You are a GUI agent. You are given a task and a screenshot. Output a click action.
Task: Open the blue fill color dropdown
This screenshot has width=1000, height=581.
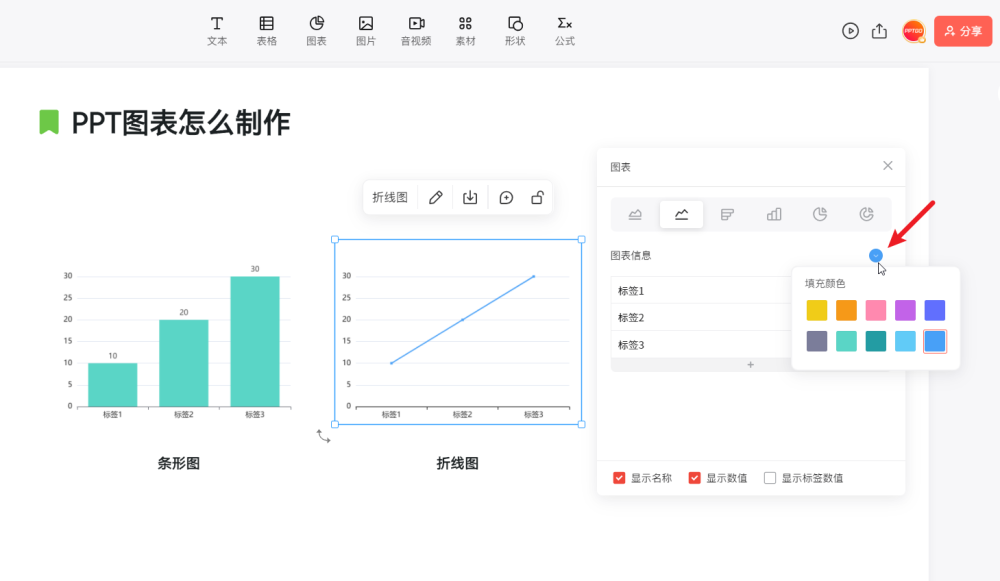pos(875,255)
